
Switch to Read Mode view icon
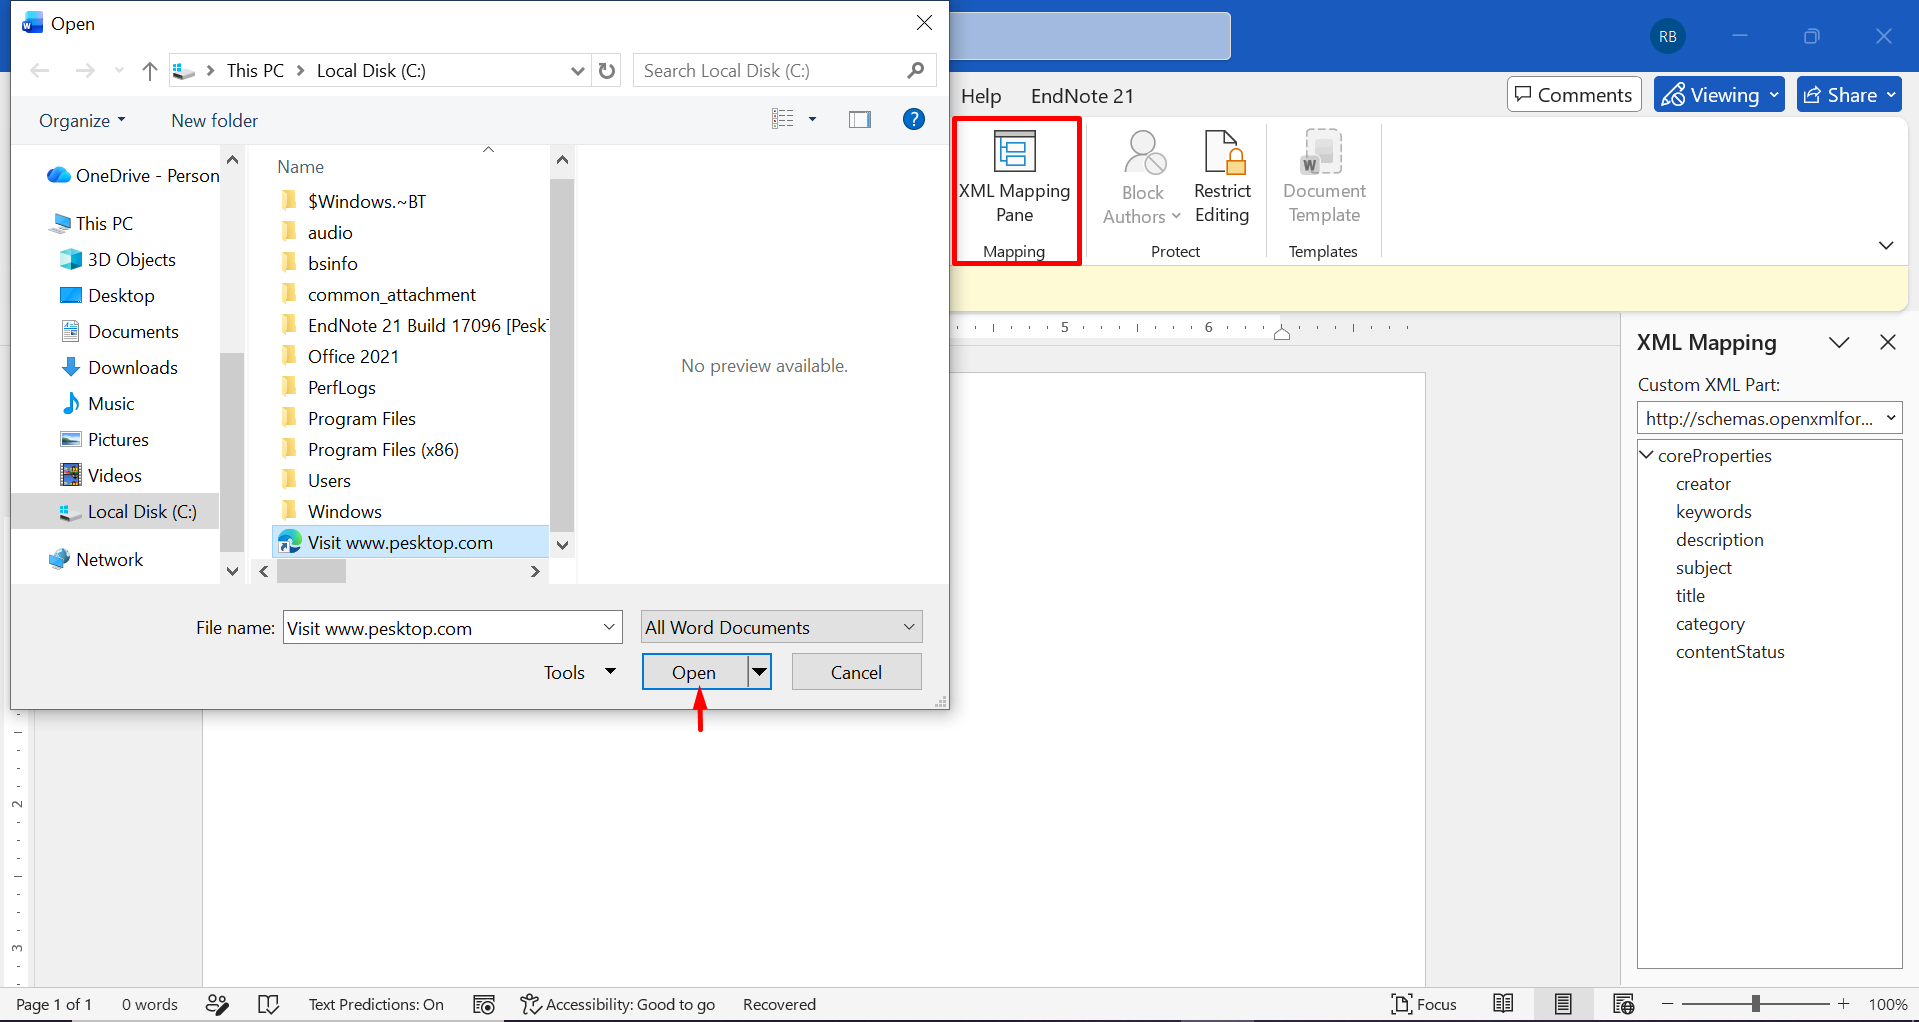pyautogui.click(x=1503, y=1004)
